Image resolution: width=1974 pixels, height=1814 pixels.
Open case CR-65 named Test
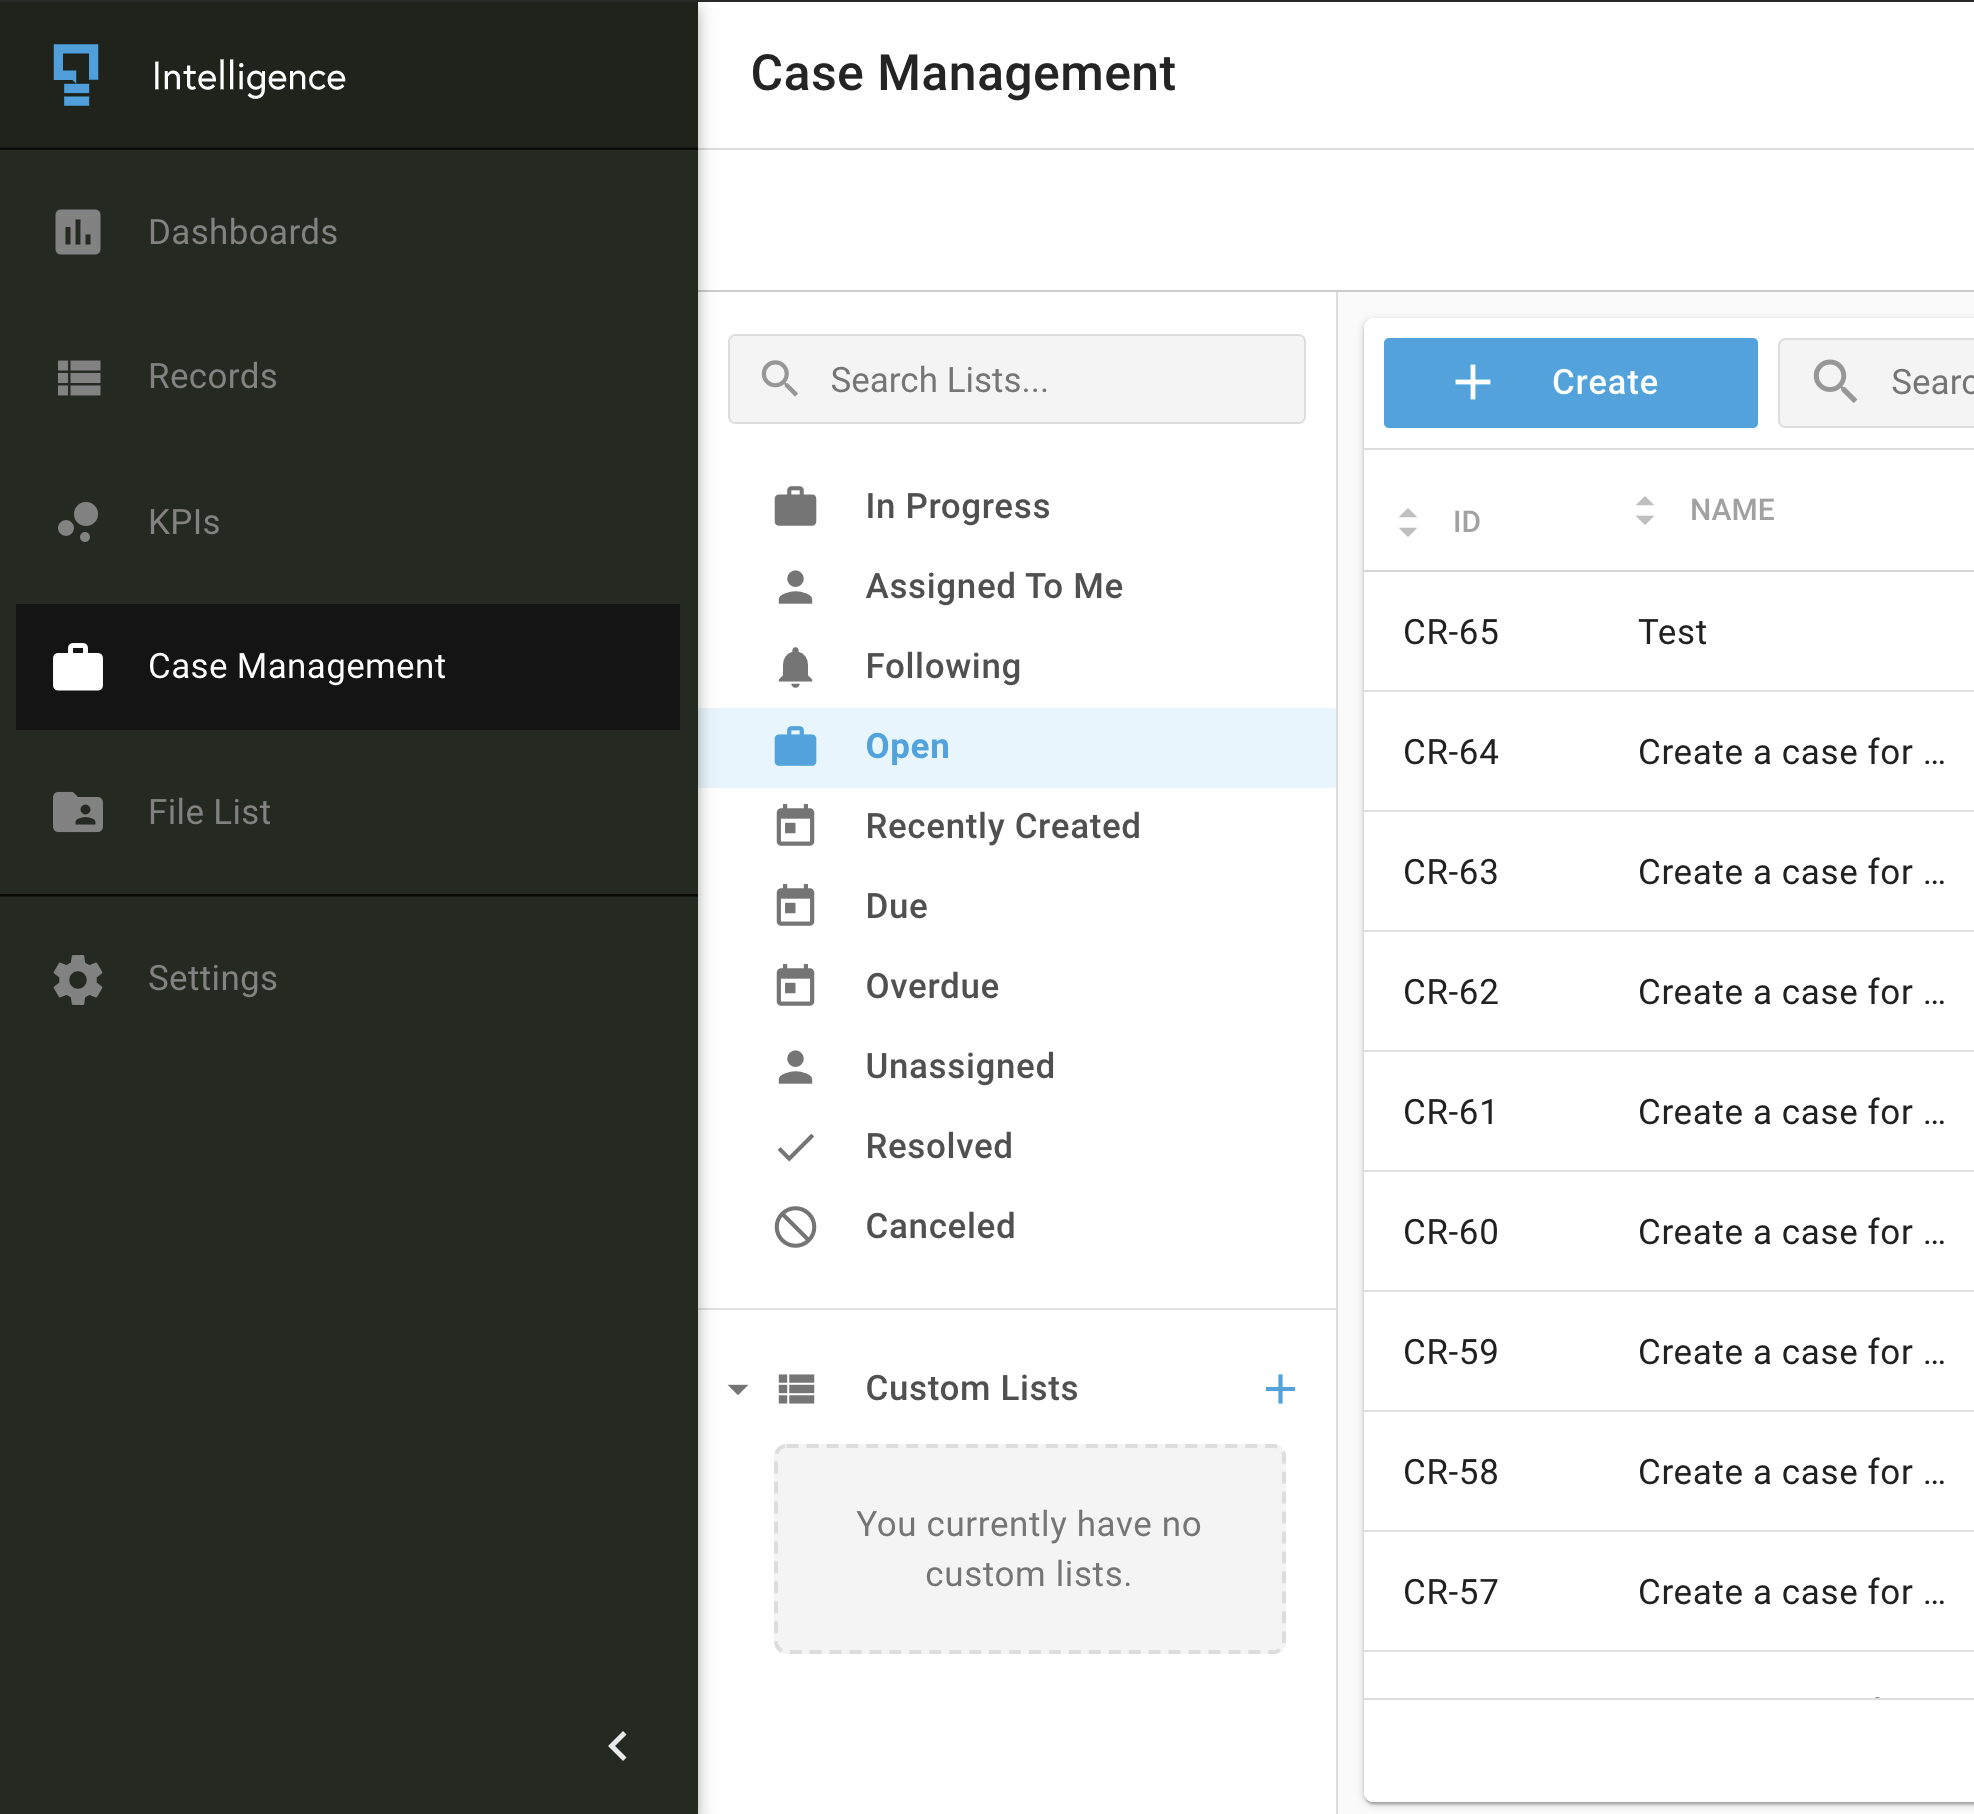tap(1670, 631)
